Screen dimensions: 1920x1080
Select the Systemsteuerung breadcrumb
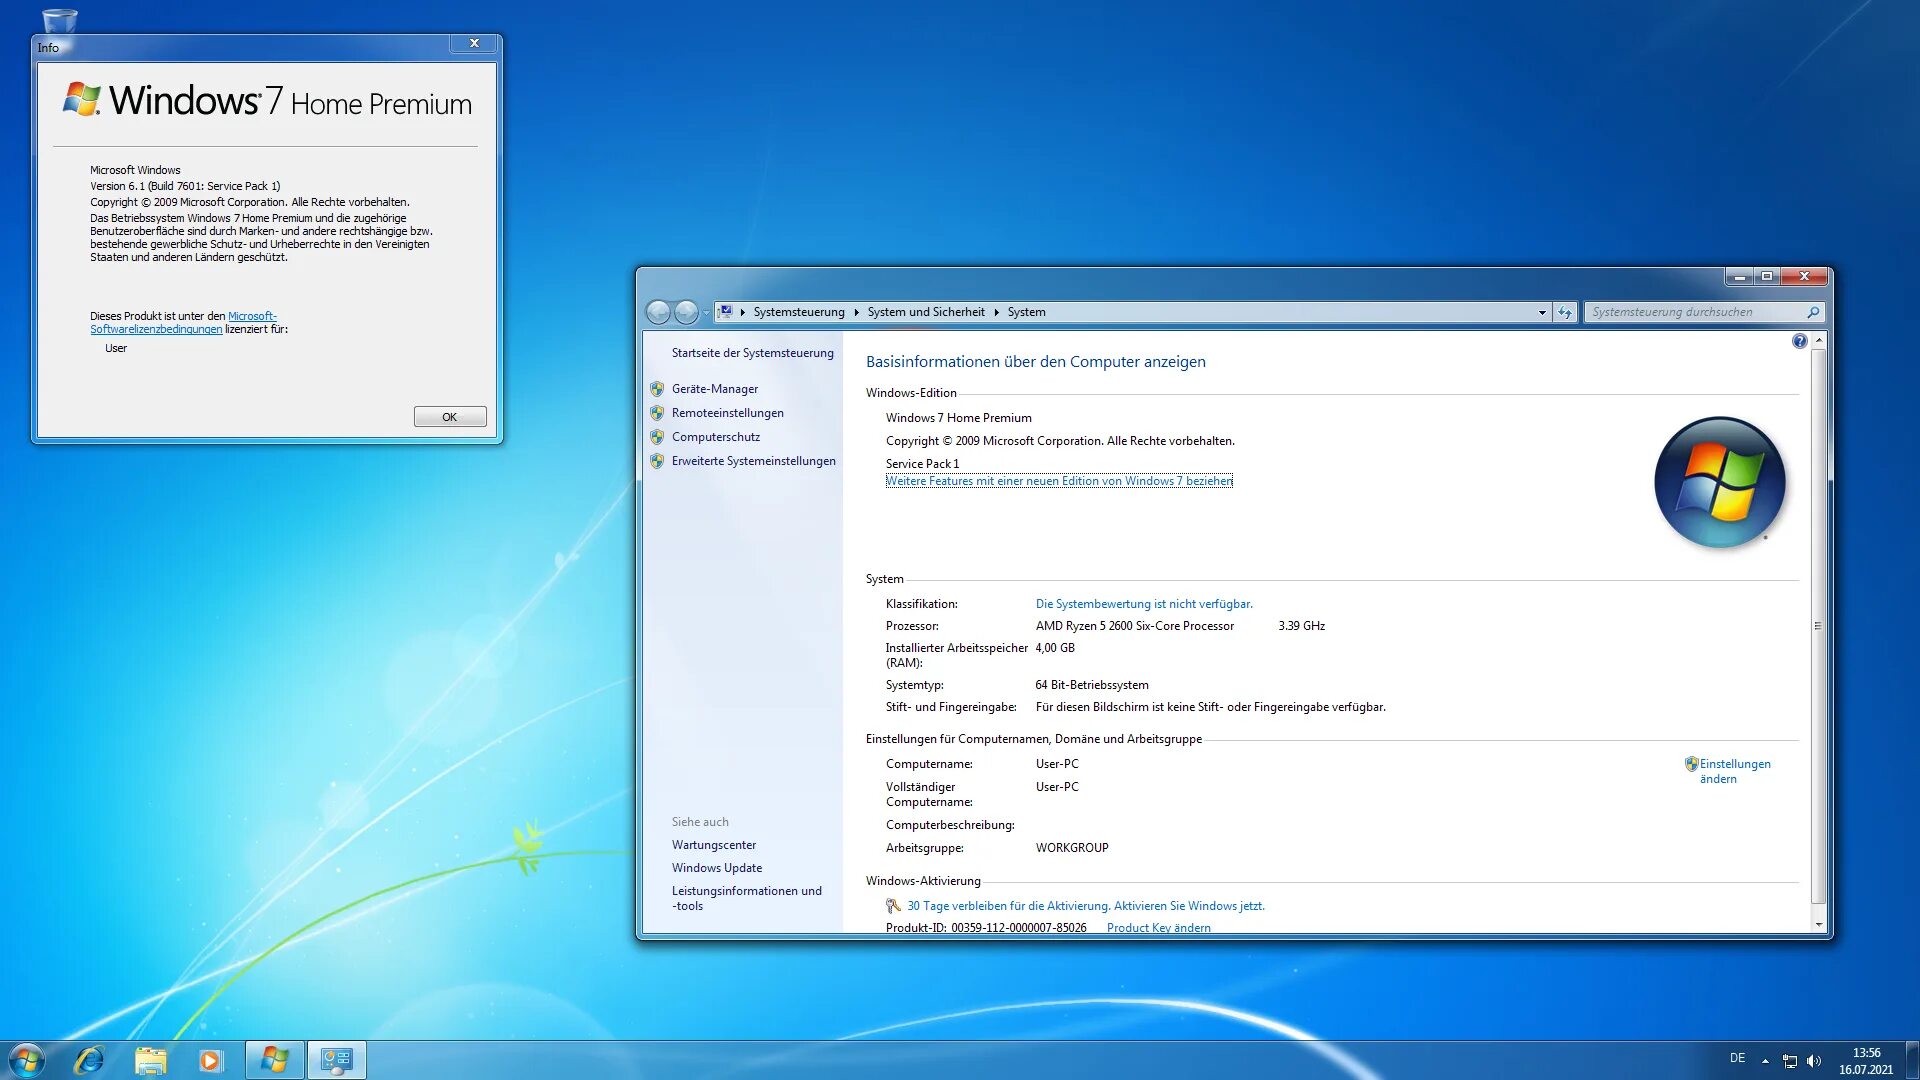[x=799, y=312]
